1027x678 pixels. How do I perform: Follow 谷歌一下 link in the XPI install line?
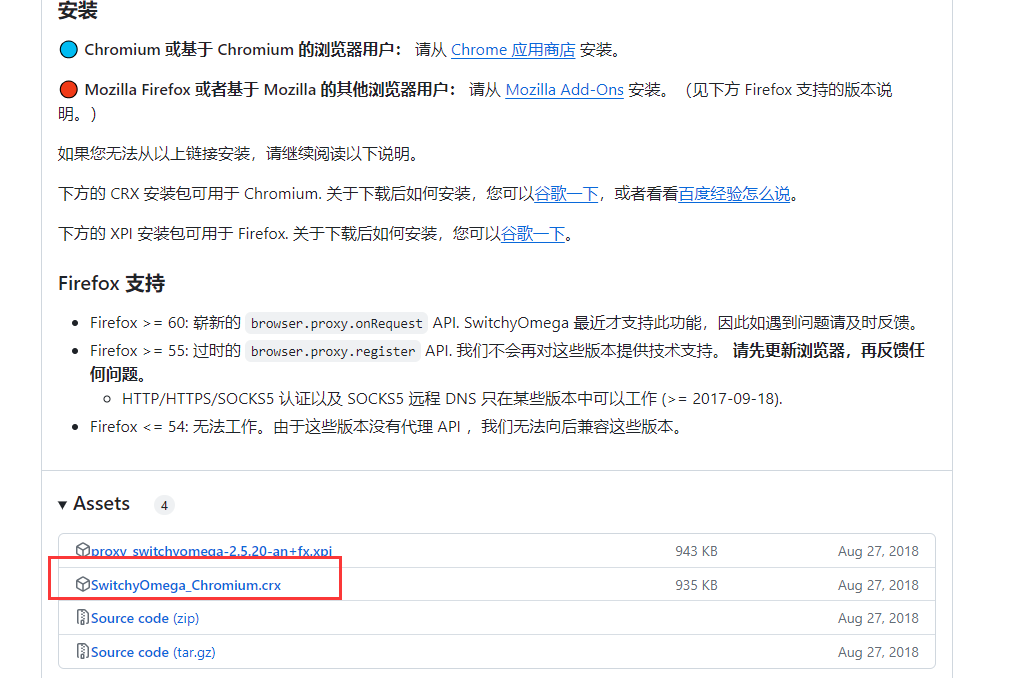533,234
